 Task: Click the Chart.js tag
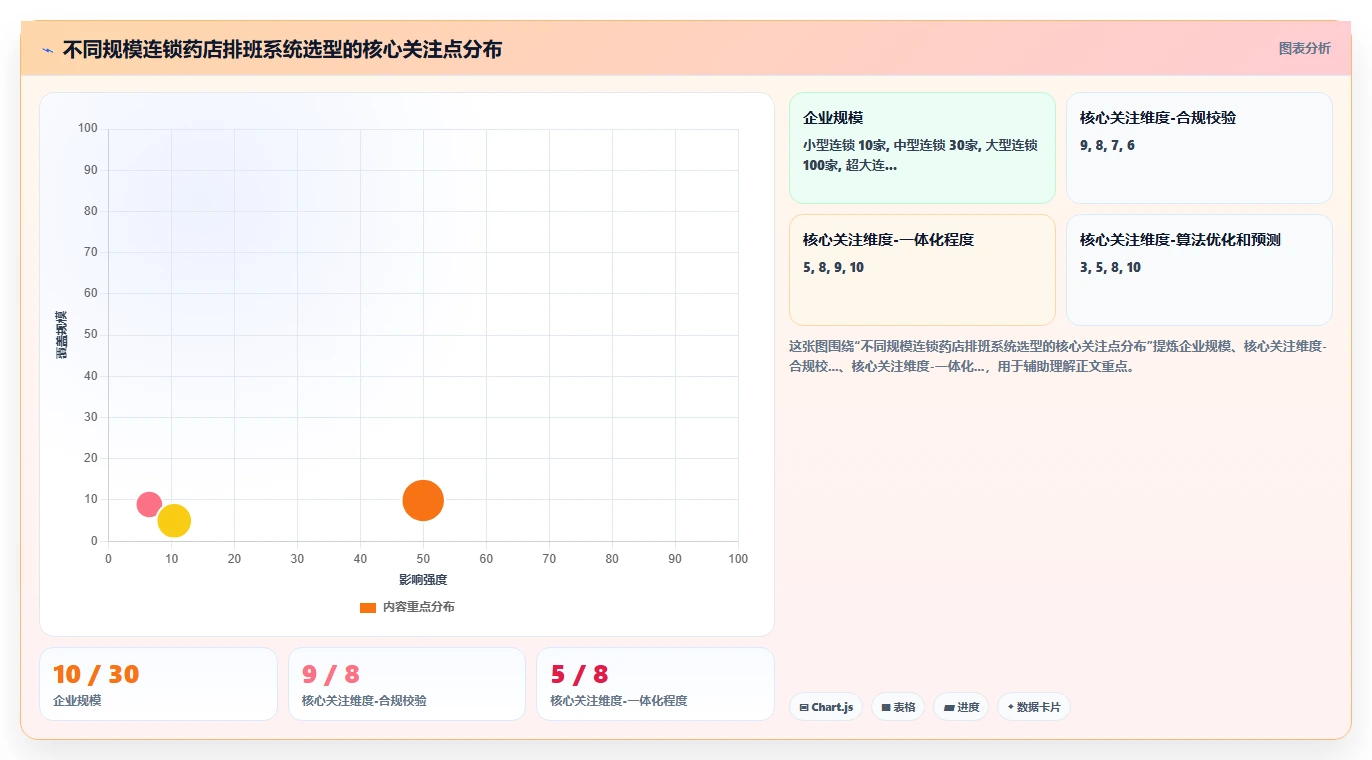click(826, 707)
